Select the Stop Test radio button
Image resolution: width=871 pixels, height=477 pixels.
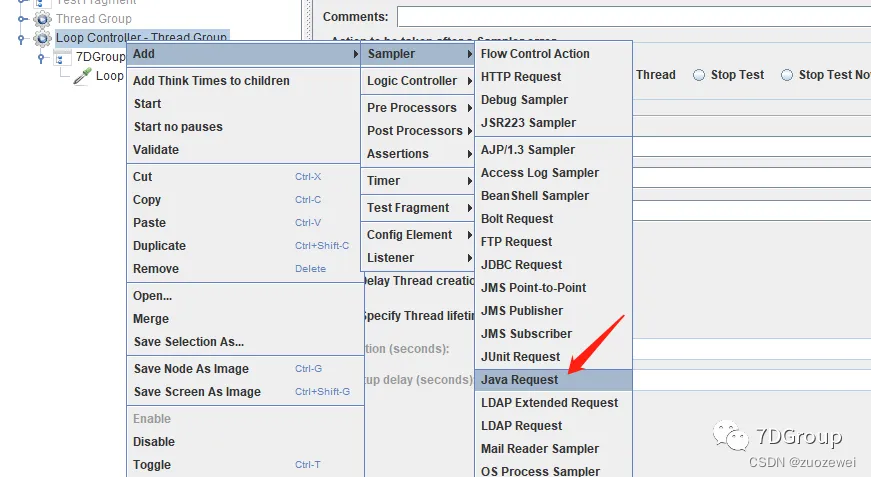[699, 75]
